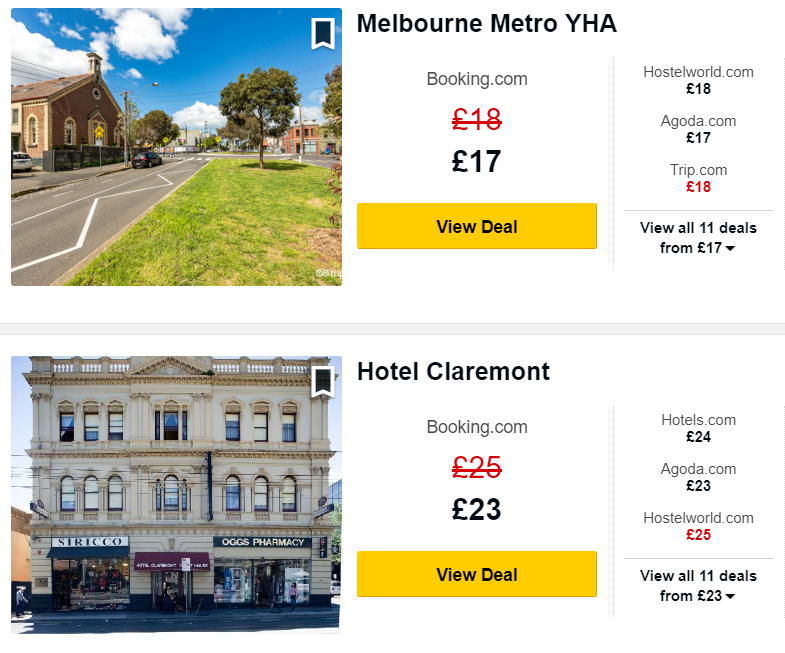This screenshot has width=785, height=653.
Task: Select Hotels.com £24 deal
Action: (x=698, y=428)
